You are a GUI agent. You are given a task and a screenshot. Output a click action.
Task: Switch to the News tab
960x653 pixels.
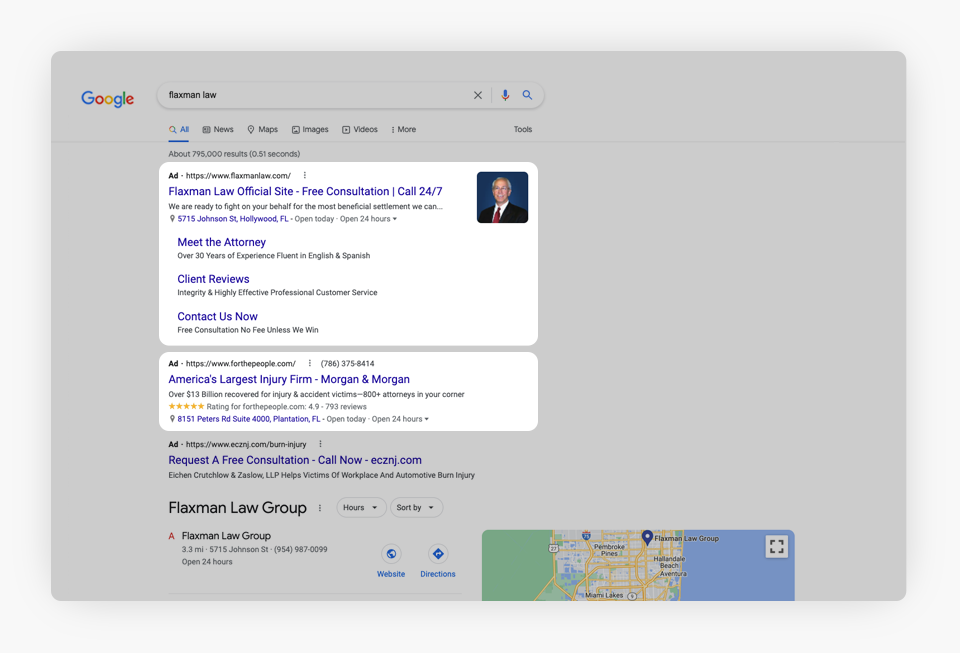[218, 130]
